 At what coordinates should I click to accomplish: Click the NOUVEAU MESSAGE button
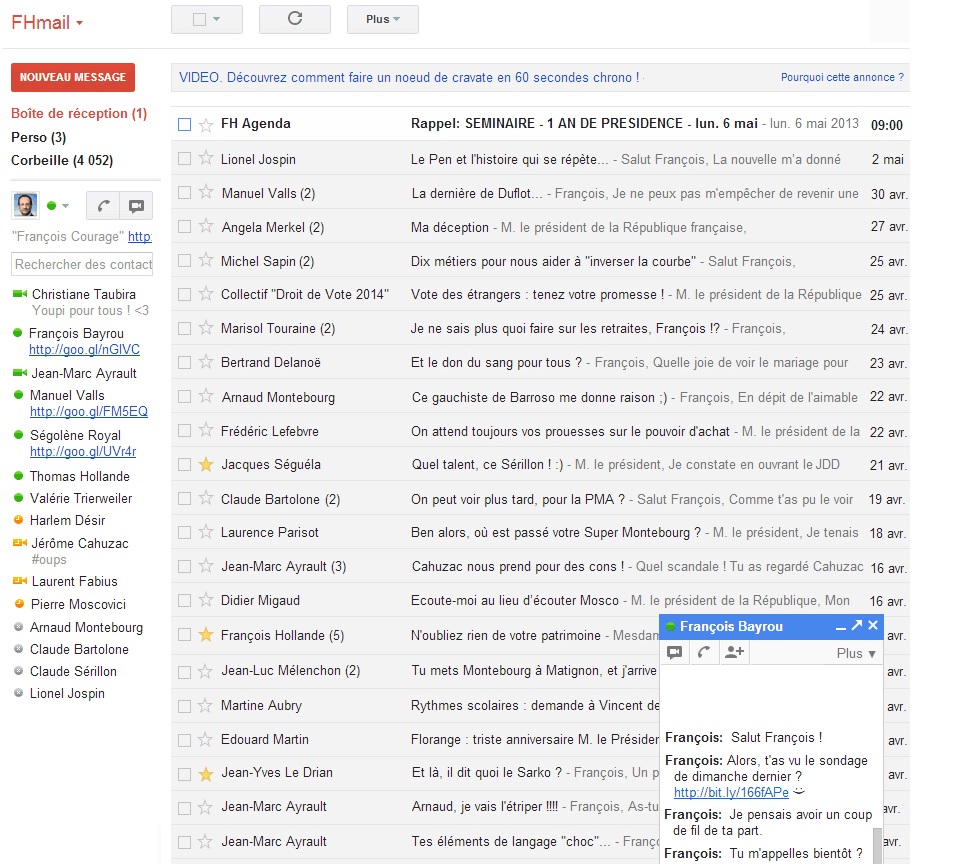click(73, 77)
